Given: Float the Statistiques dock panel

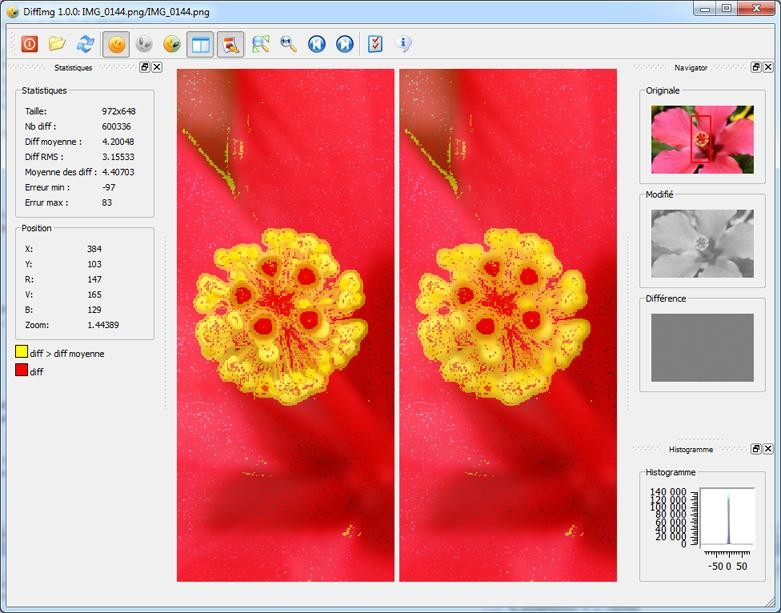Looking at the screenshot, I should click(144, 67).
